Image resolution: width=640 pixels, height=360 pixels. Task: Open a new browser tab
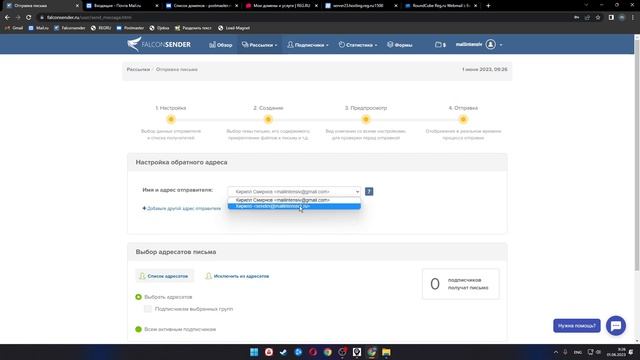(x=488, y=6)
